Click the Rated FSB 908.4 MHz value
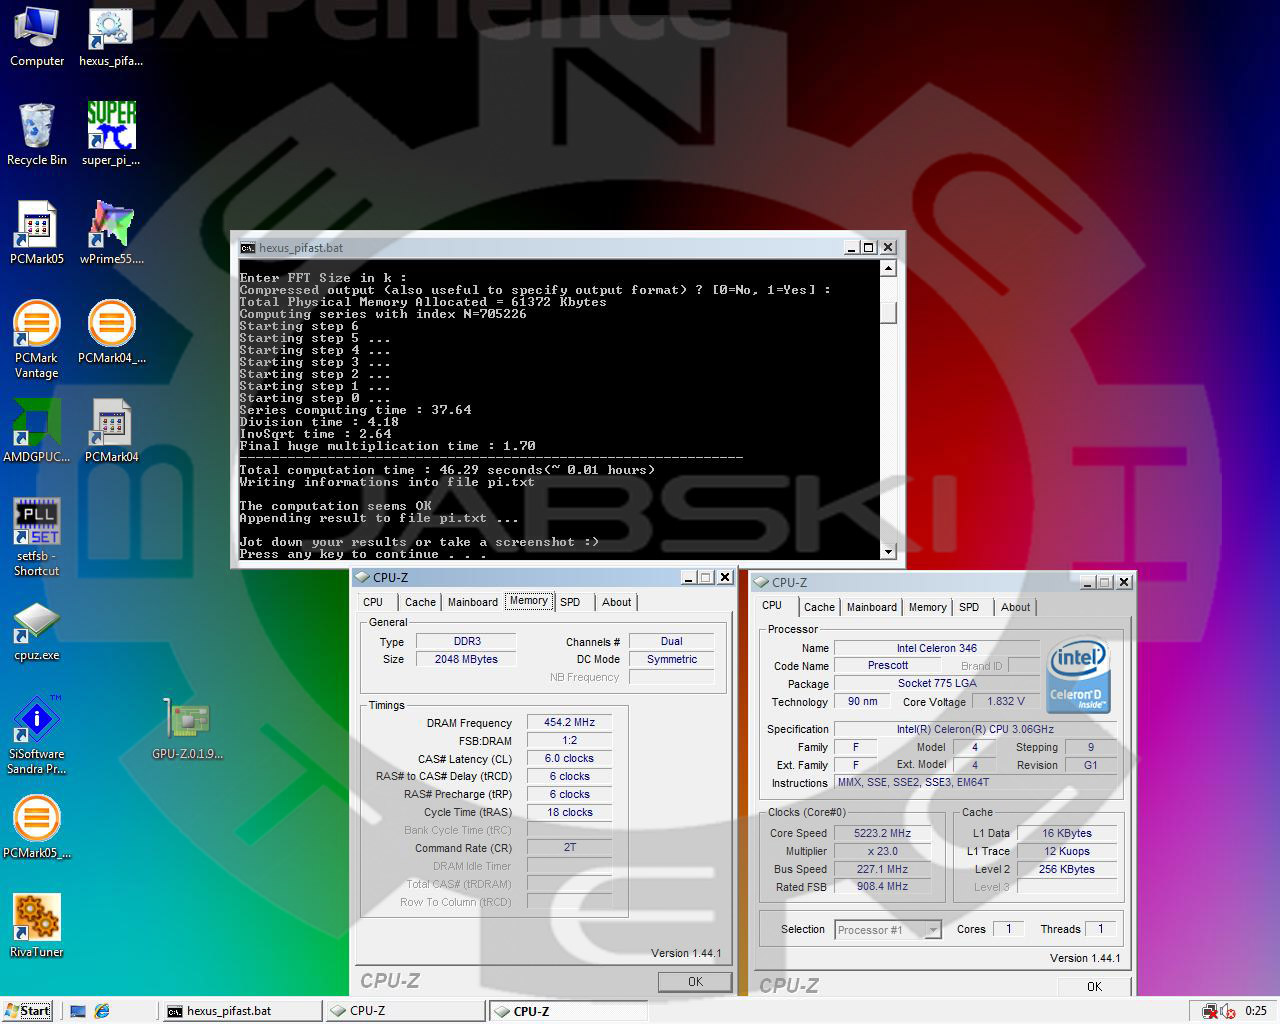 (x=882, y=886)
